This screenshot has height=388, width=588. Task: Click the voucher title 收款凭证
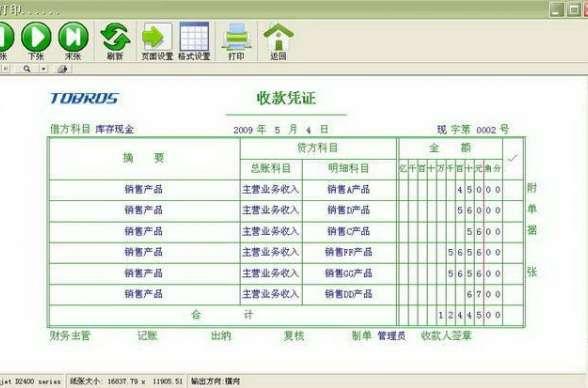click(286, 99)
